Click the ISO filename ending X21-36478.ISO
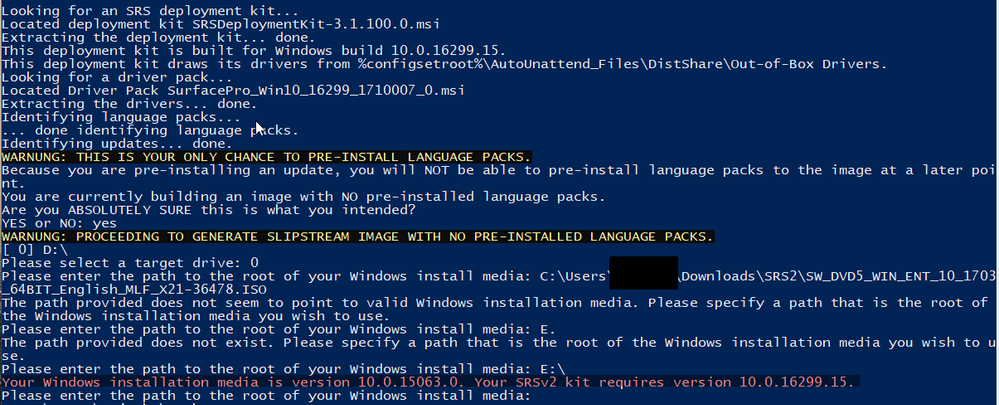Screen dimensions: 999x405 click(x=134, y=289)
